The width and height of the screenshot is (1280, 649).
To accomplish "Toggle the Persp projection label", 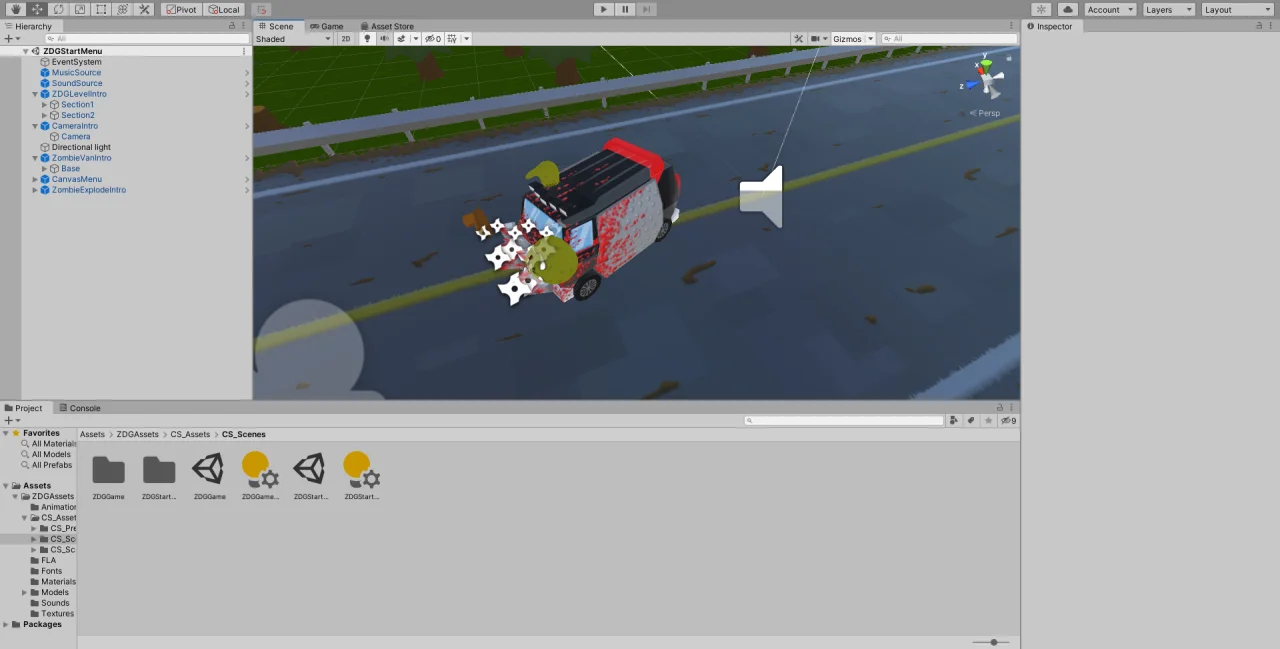I will tap(984, 113).
